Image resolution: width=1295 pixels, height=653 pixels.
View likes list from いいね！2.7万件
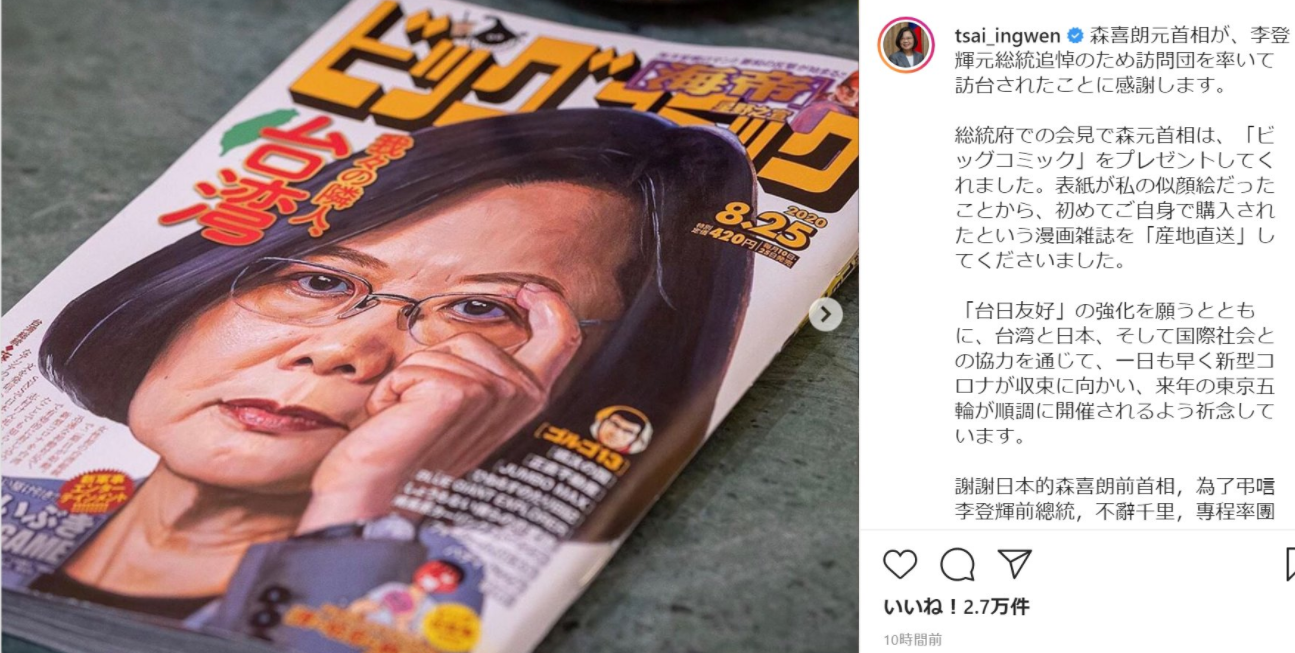(x=956, y=607)
